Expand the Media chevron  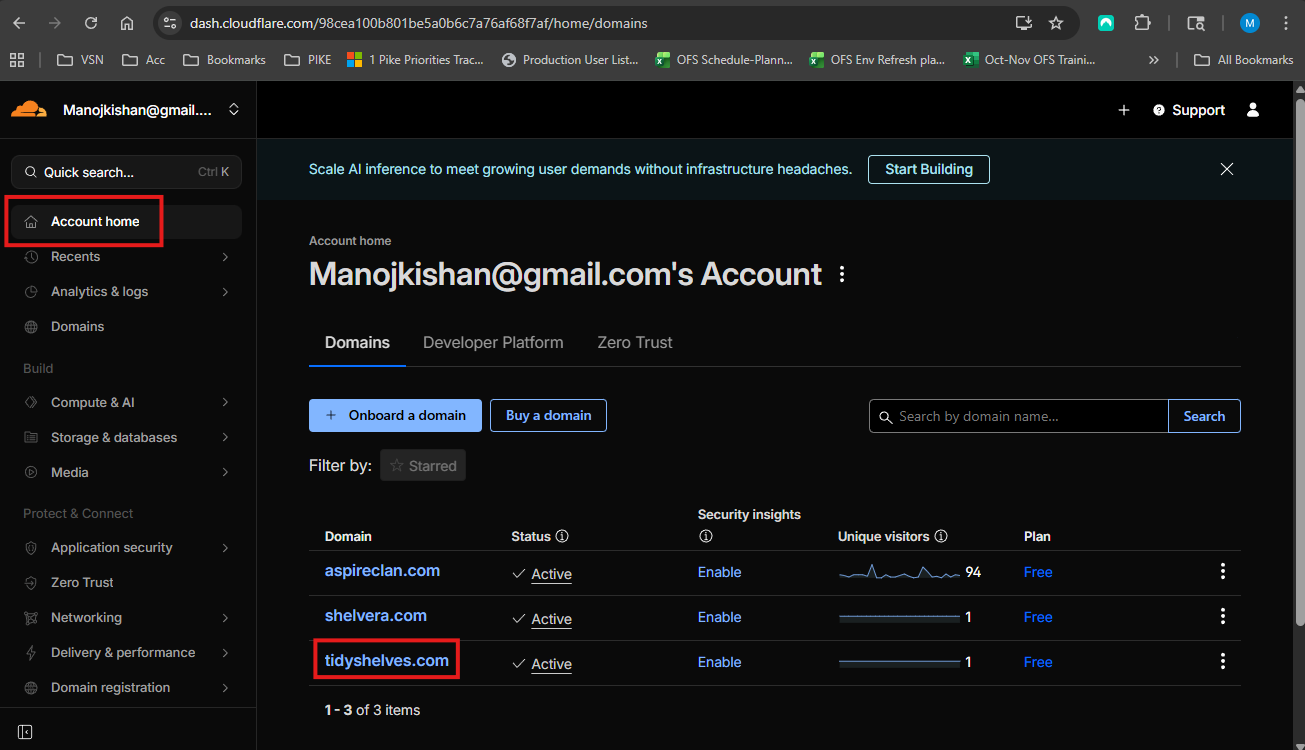coord(225,473)
